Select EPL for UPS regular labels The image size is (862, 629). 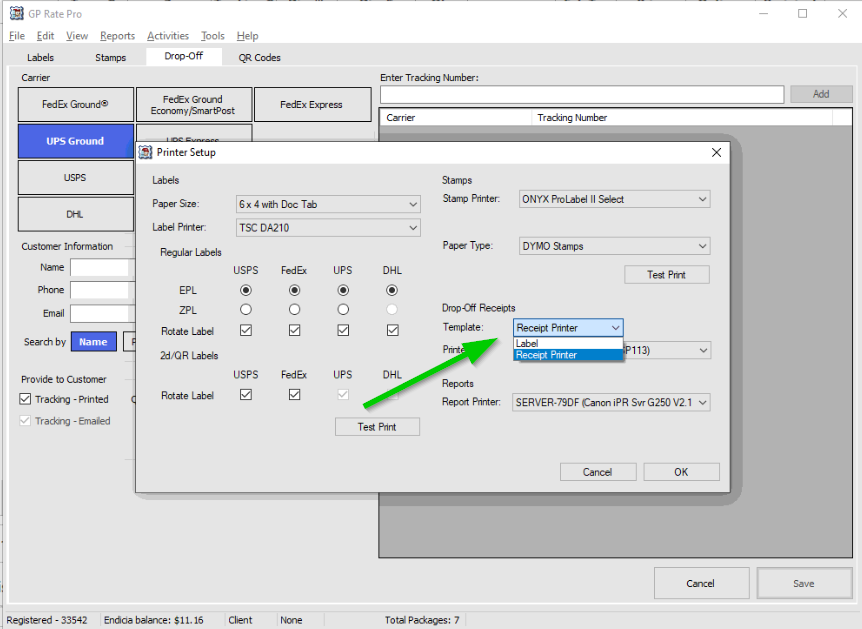(x=343, y=290)
